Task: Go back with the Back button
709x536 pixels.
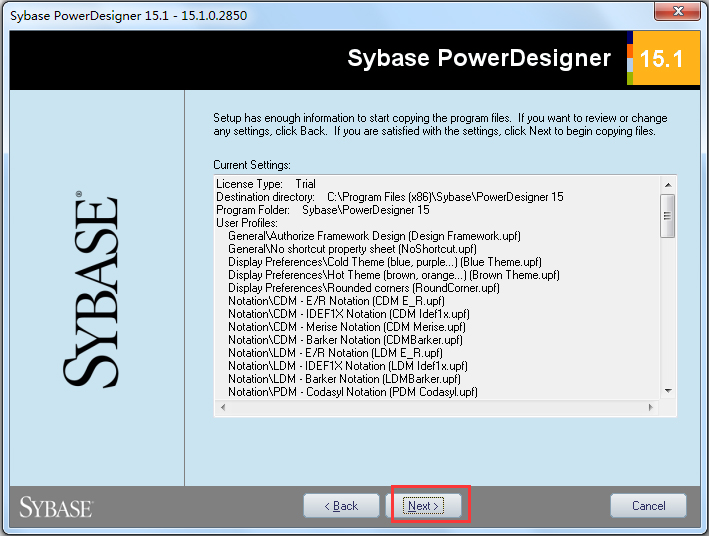Action: pos(341,506)
